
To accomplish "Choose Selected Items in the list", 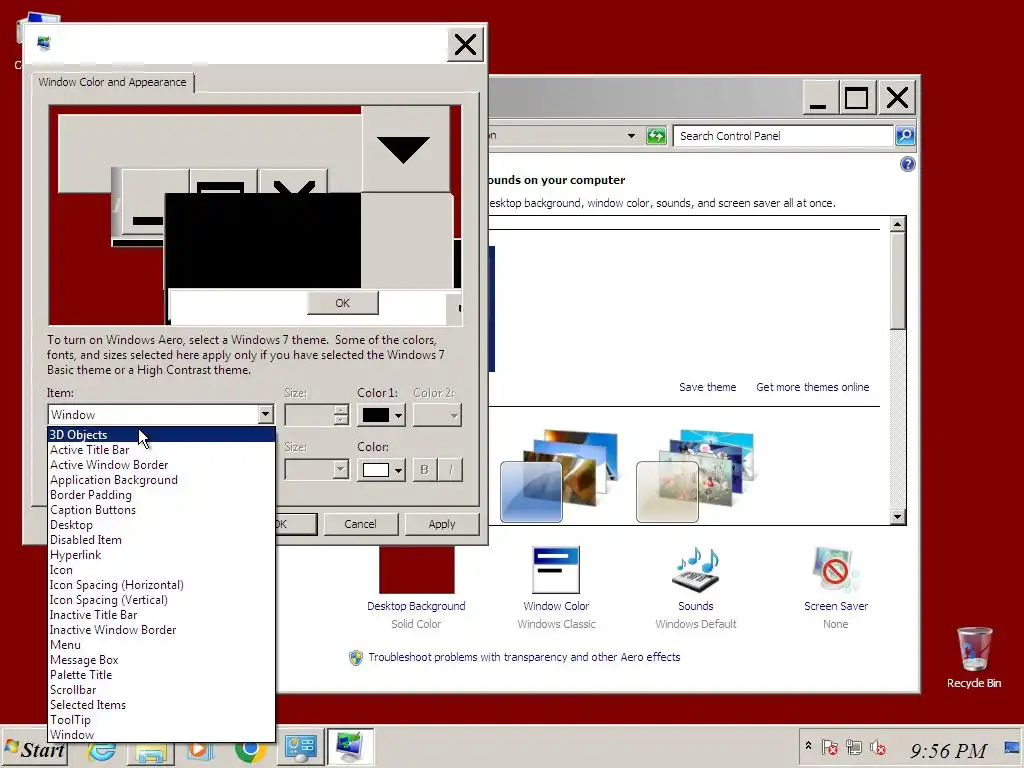I will (161, 705).
